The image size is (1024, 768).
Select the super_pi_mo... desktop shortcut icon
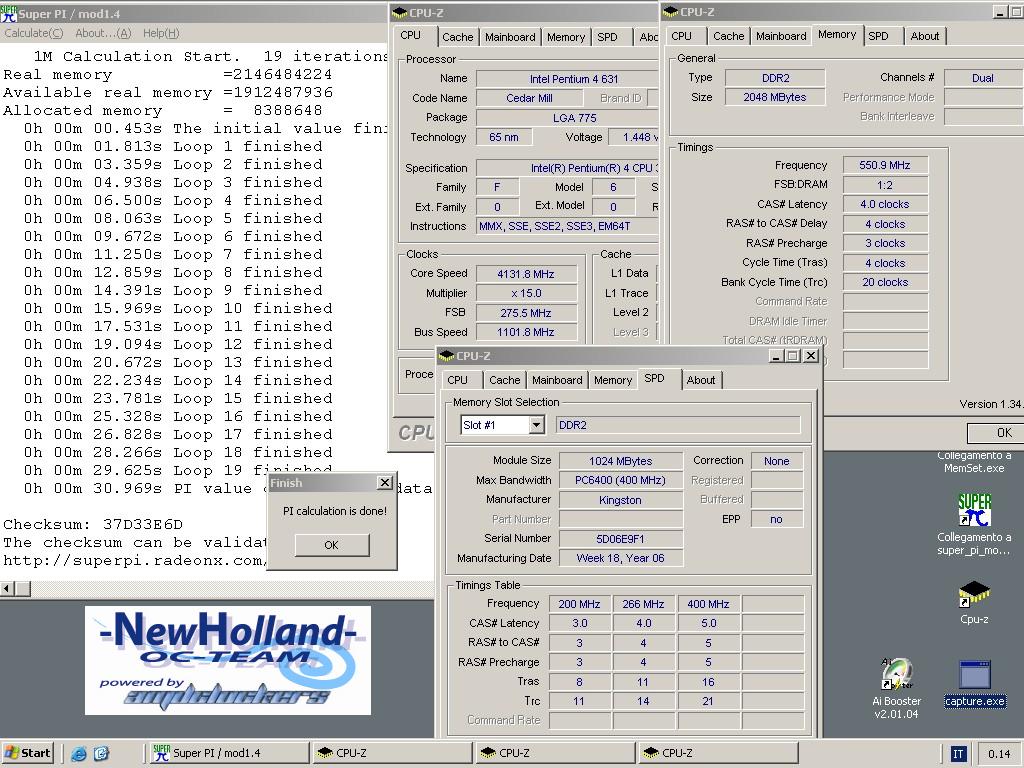click(x=974, y=510)
